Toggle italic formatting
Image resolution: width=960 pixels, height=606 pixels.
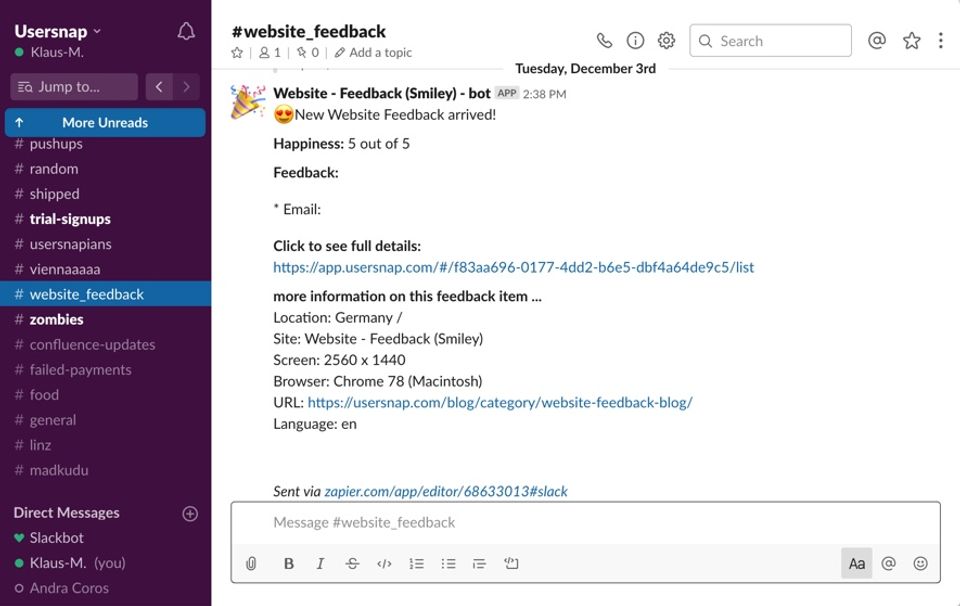(320, 564)
